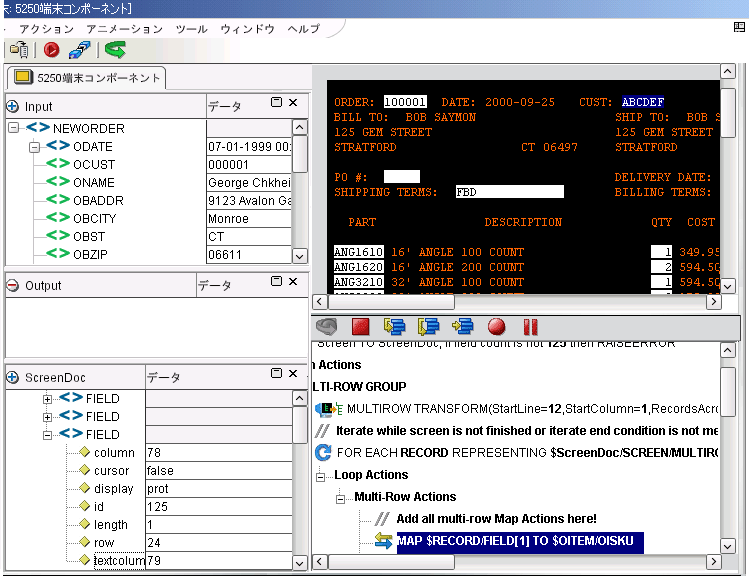Click the green return arrow icon
The image size is (749, 576).
tap(115, 49)
